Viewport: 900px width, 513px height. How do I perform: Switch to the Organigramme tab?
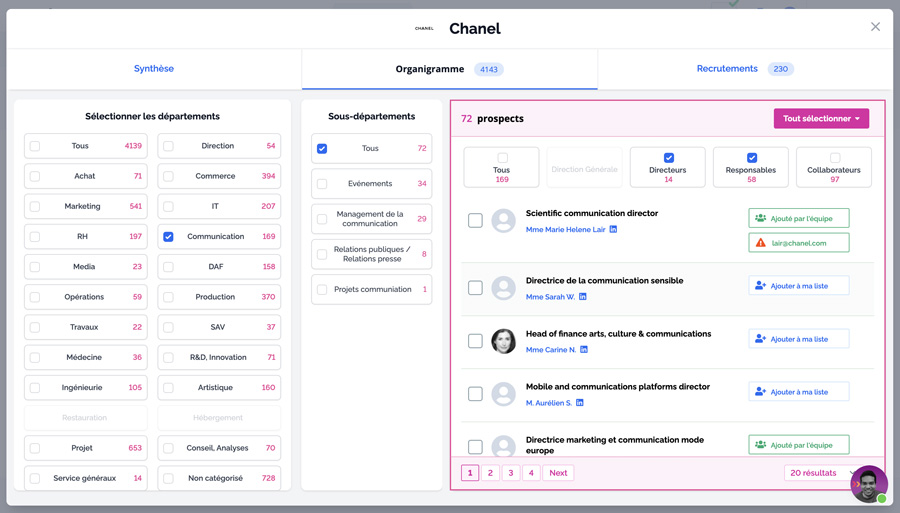(449, 69)
